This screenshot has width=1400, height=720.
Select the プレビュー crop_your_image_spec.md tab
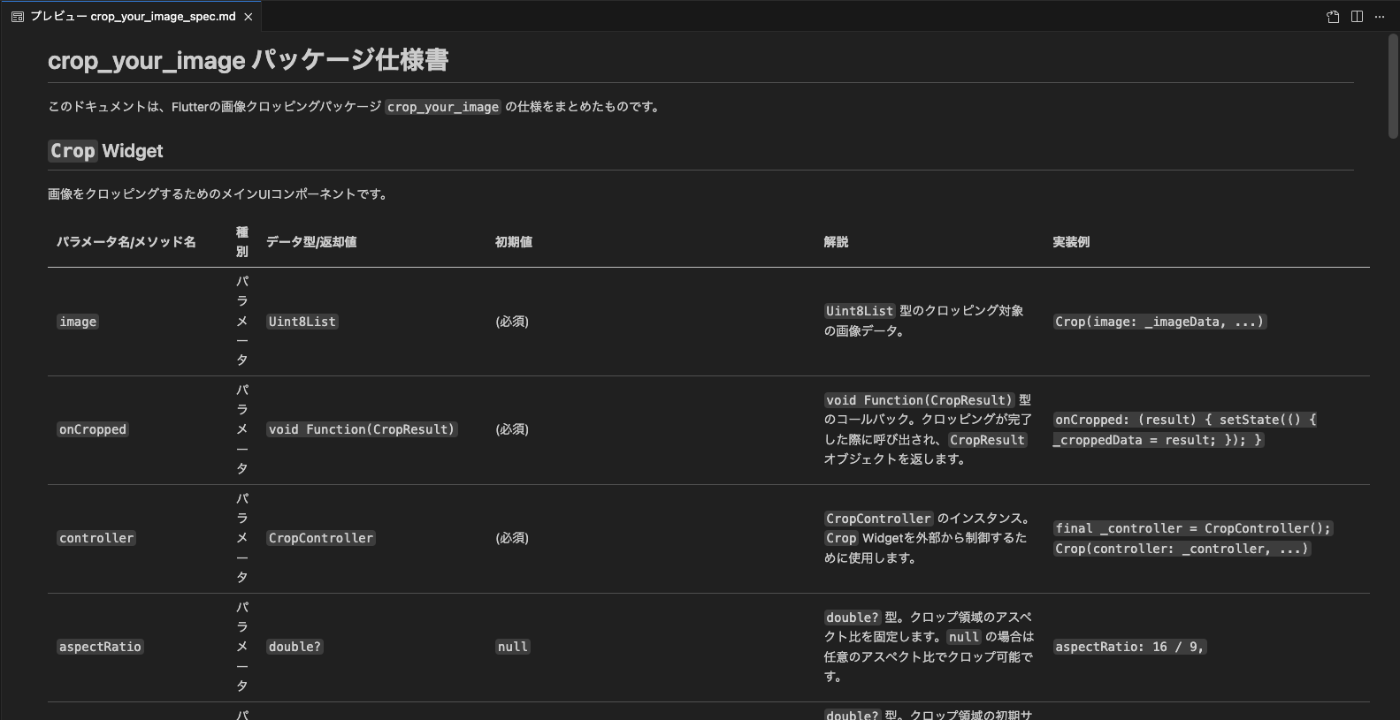point(132,16)
